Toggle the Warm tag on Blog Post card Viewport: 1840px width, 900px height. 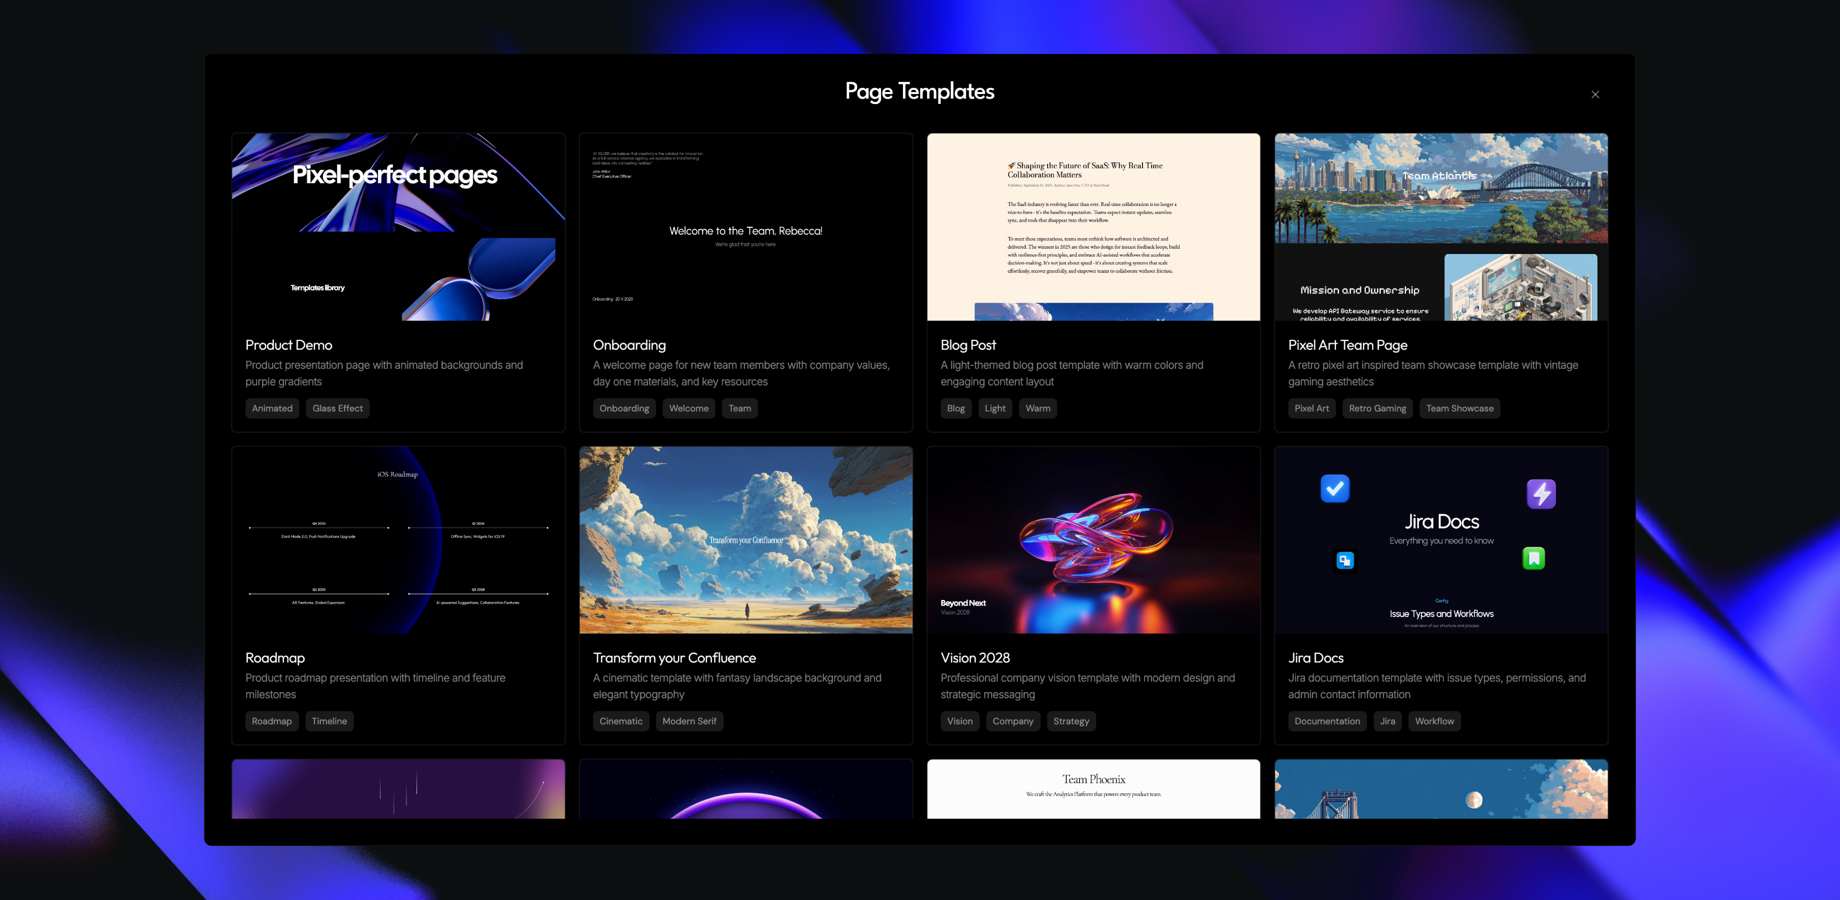1038,408
